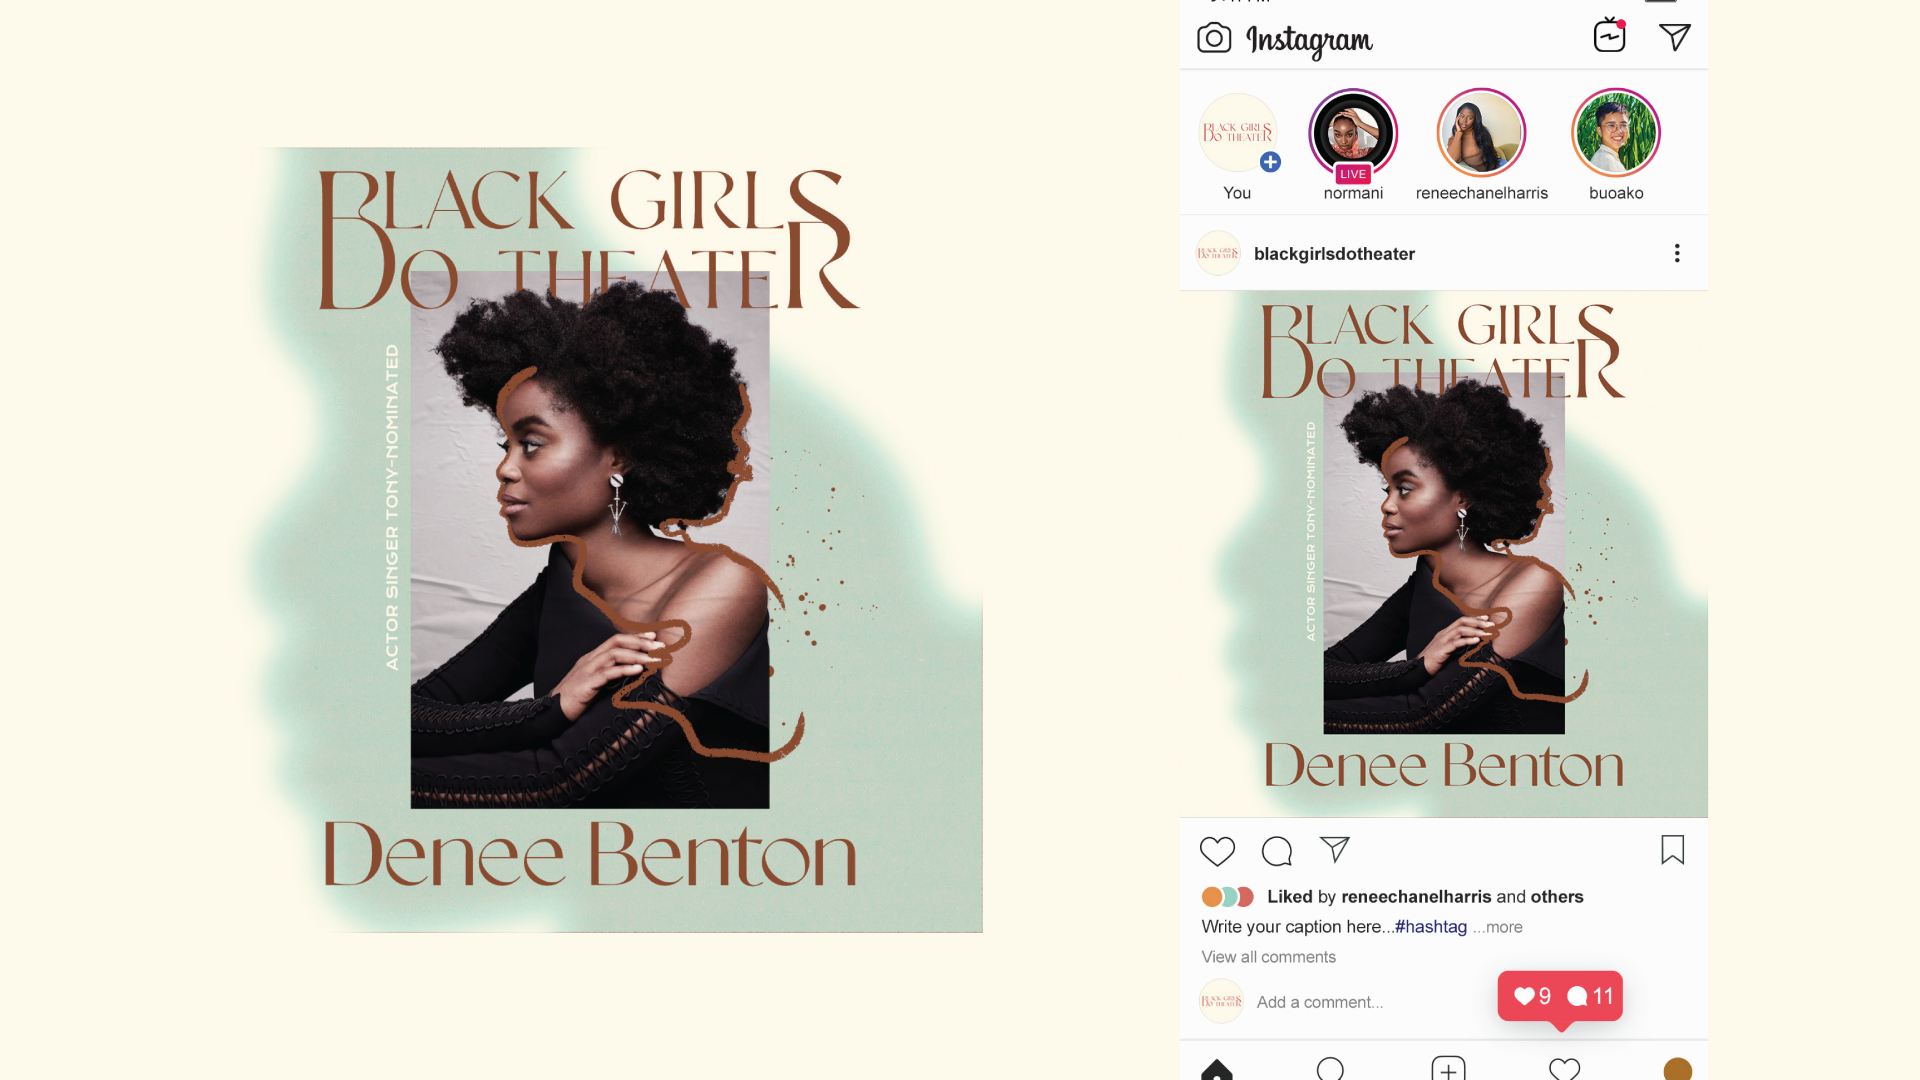Open the three-dot post options menu
1920x1080 pixels.
[x=1677, y=253]
